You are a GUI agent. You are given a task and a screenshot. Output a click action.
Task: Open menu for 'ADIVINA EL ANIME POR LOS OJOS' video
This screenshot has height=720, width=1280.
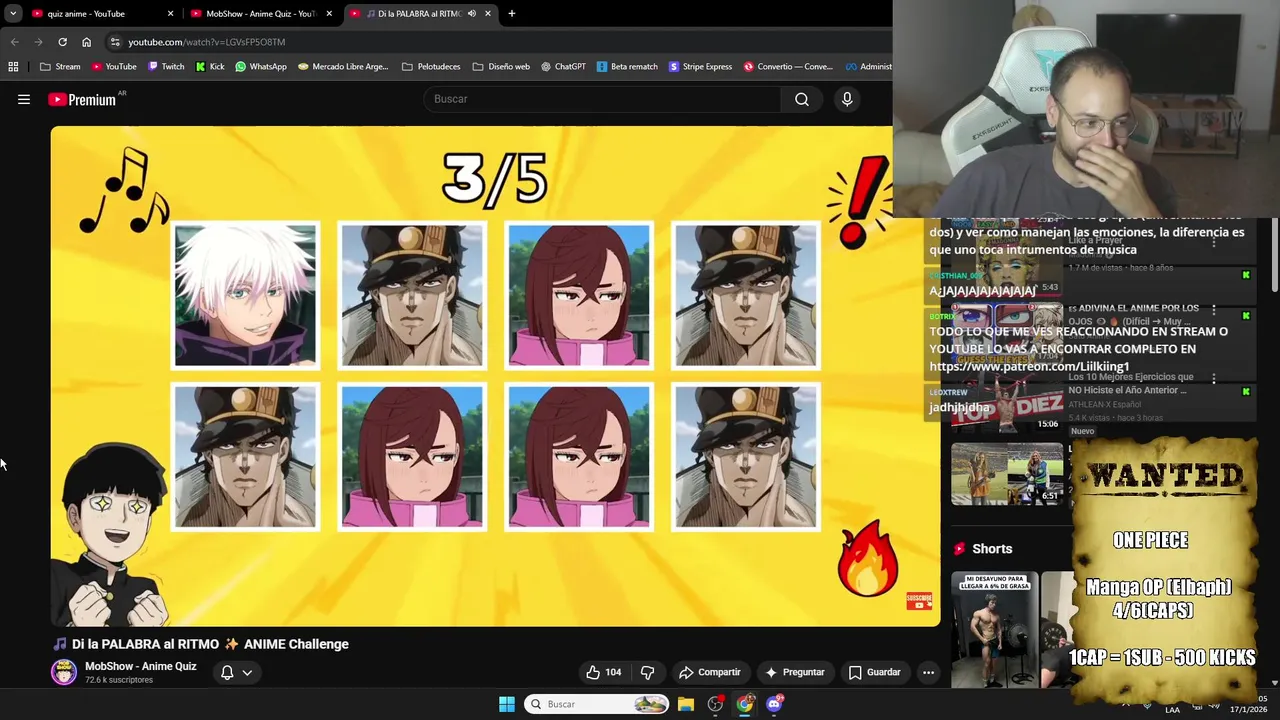click(x=1214, y=310)
